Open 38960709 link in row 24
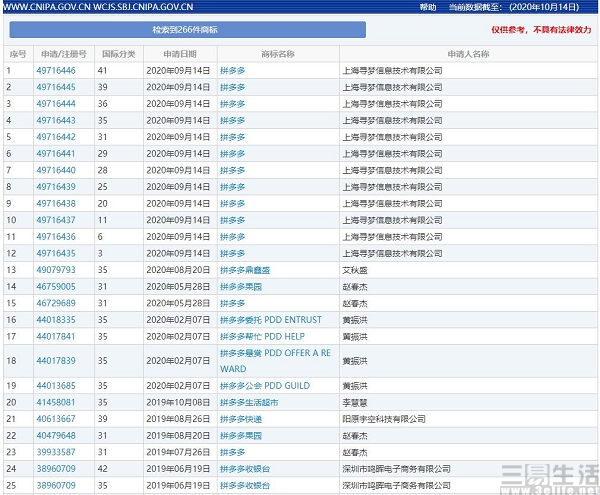Viewport: 600px width, 495px height. (56, 469)
